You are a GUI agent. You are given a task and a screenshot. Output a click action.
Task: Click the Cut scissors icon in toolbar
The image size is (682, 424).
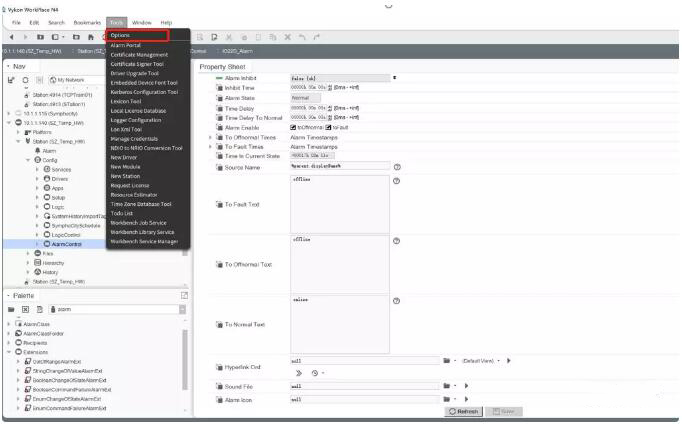[229, 37]
